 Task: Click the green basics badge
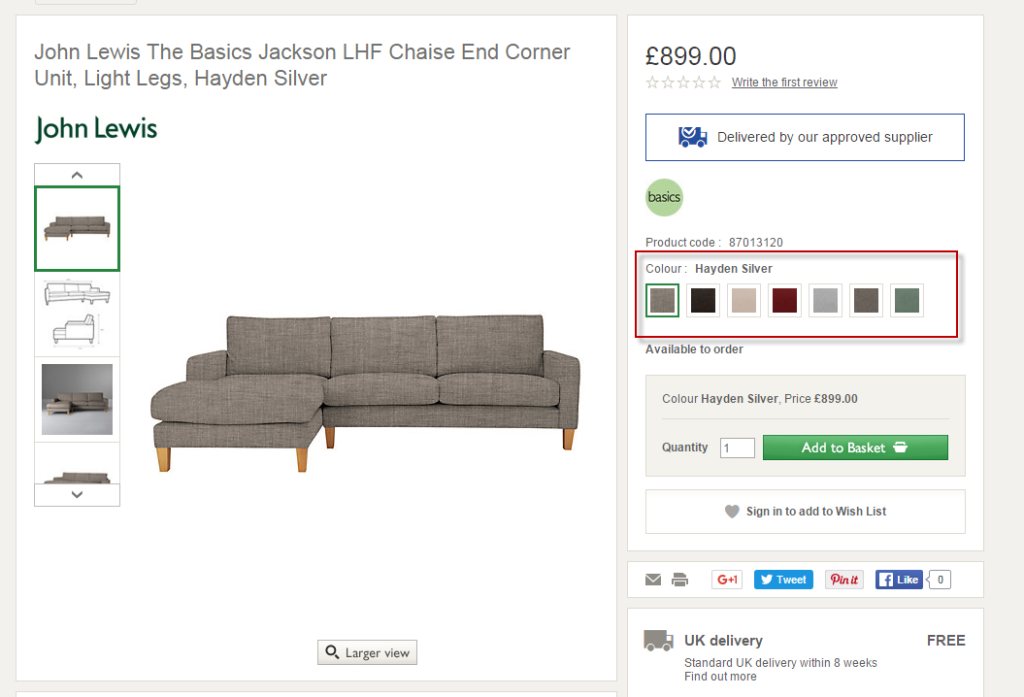[664, 197]
